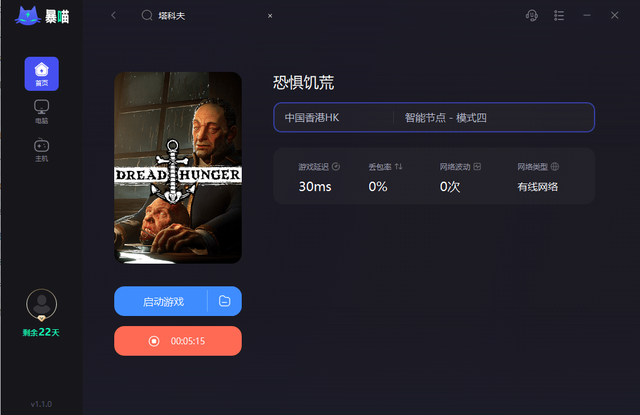Screen dimensions: 640x415
Task: Open the list menu icon in title bar
Action: 559,16
